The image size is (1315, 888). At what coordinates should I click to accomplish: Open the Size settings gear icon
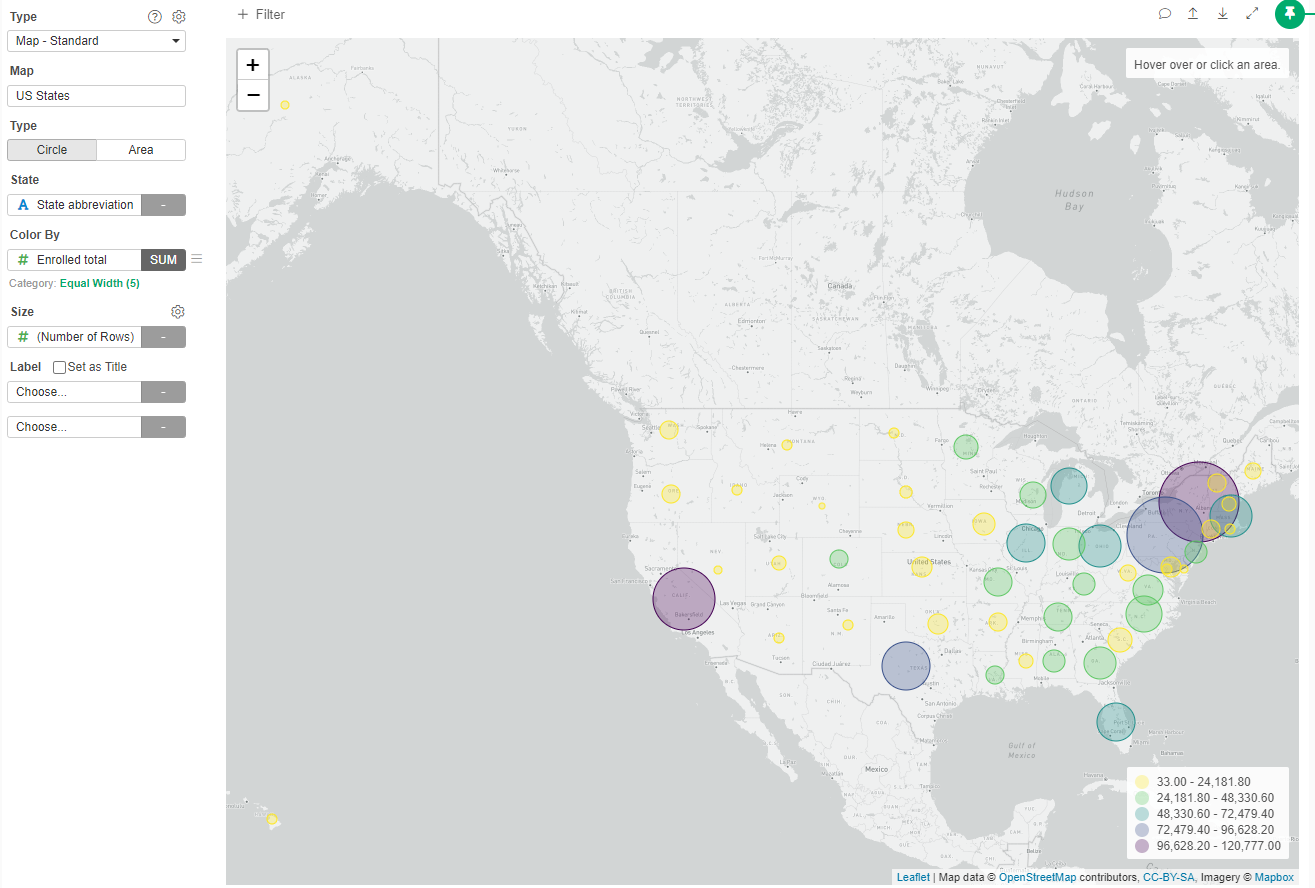[178, 312]
